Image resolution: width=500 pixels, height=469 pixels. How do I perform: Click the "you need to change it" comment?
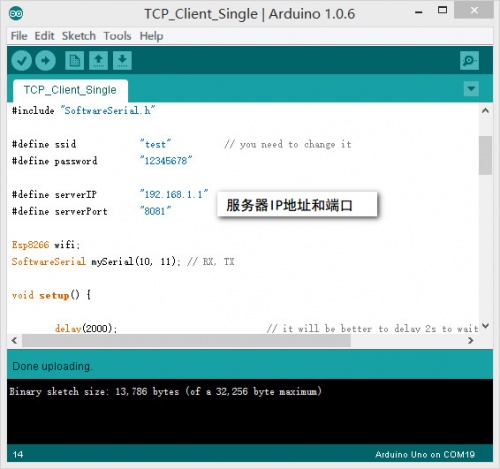click(288, 144)
